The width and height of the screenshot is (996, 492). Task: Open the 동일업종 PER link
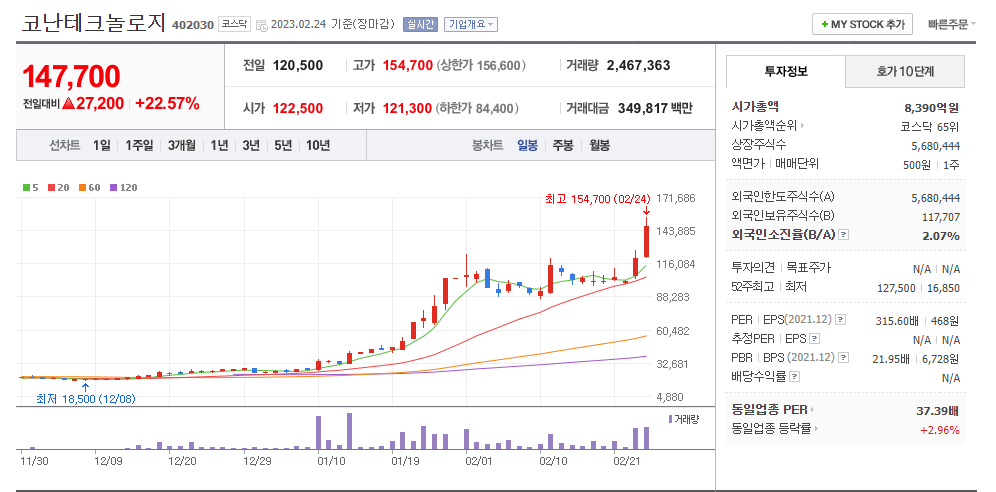point(770,410)
